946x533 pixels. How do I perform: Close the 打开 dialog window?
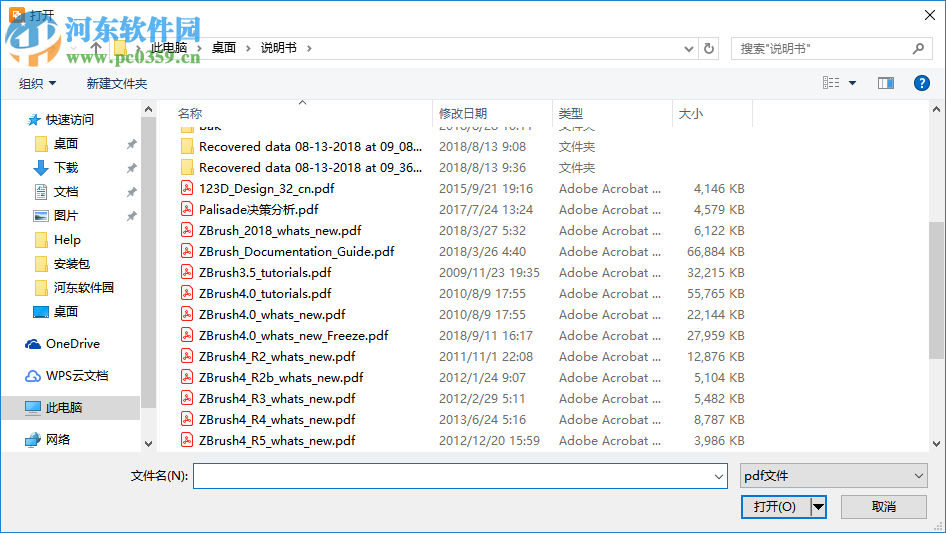point(930,15)
